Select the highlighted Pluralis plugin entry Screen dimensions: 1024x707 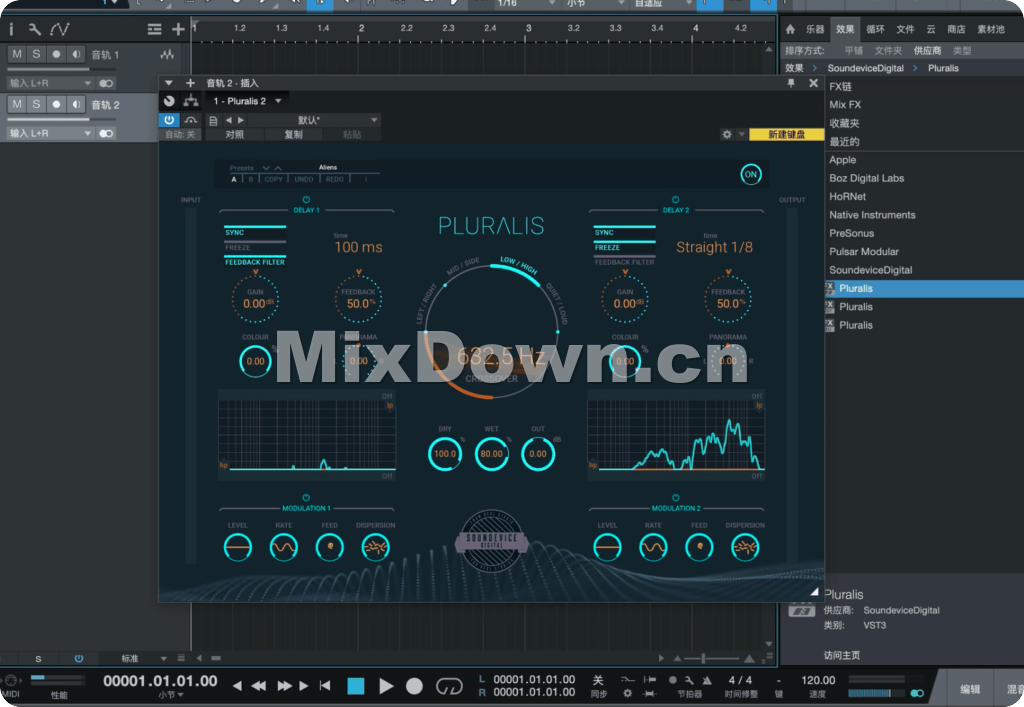pos(924,289)
